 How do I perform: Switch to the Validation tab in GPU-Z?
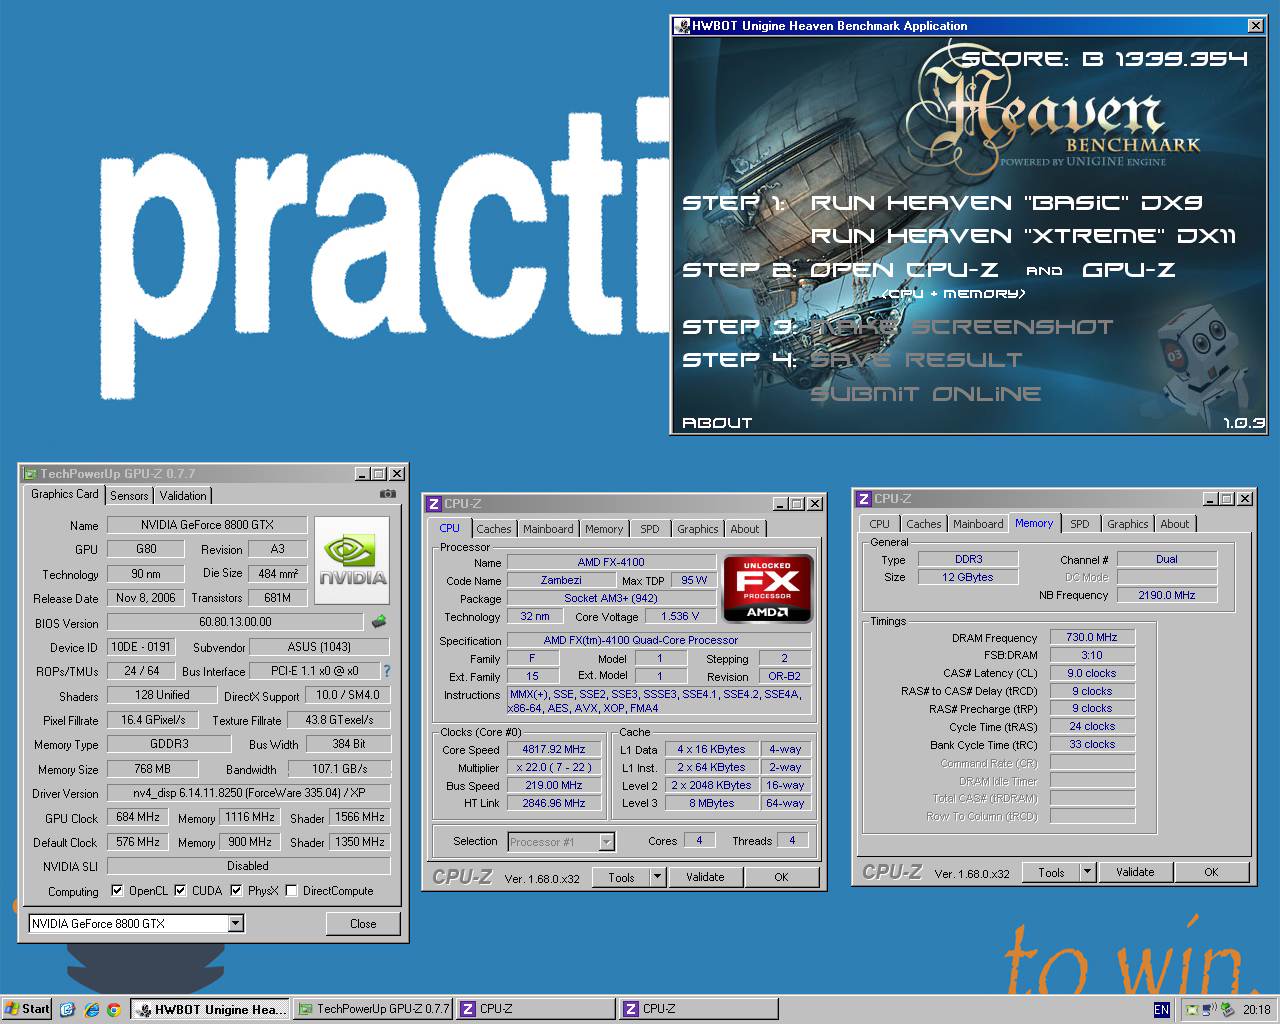(x=183, y=495)
